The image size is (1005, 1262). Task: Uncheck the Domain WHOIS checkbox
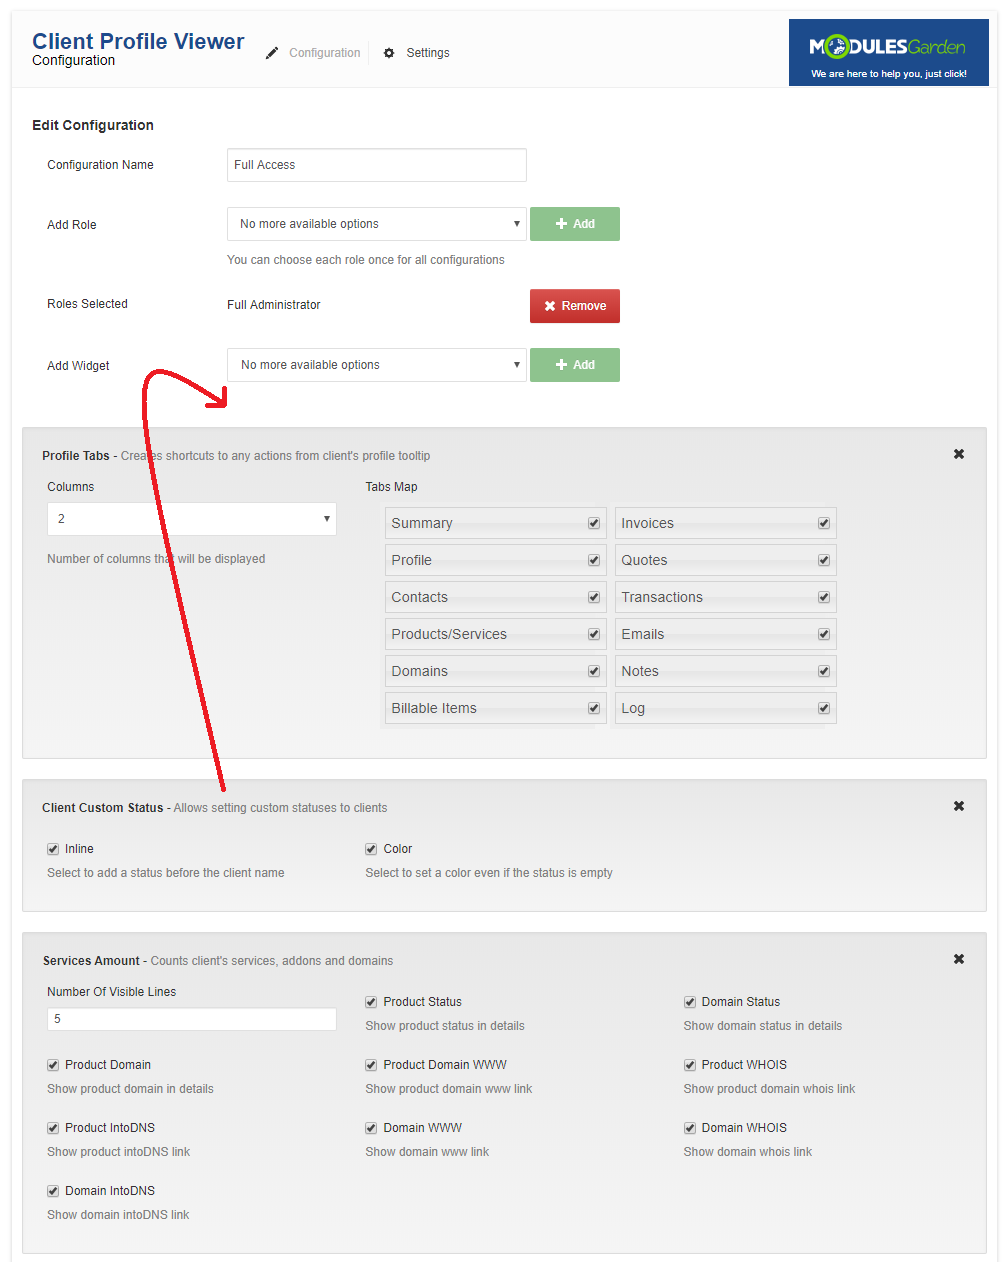pyautogui.click(x=690, y=1128)
